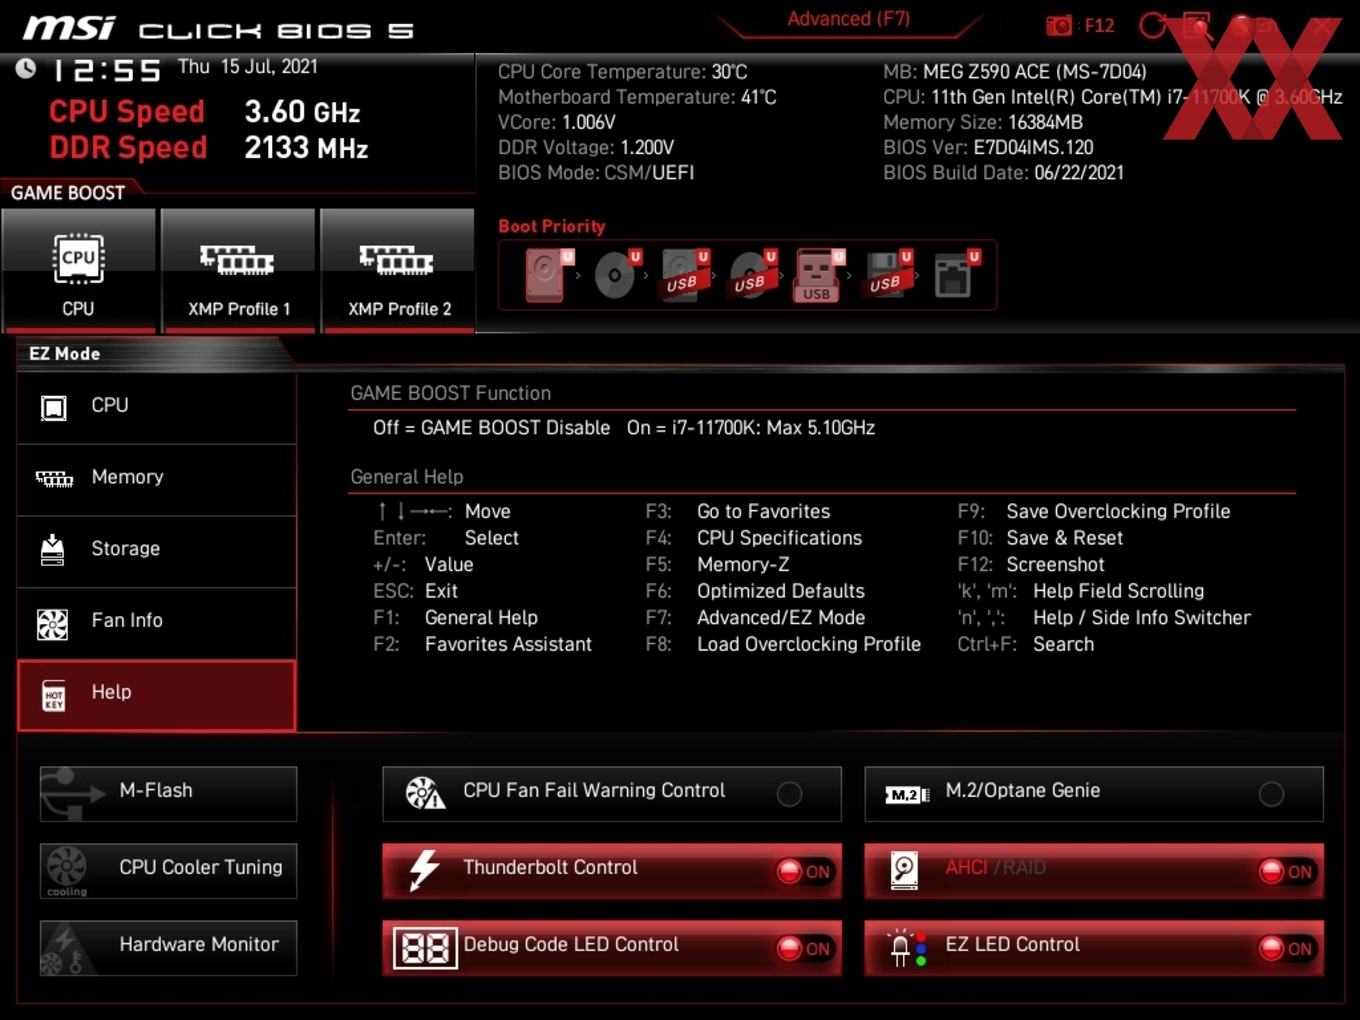Image resolution: width=1360 pixels, height=1020 pixels.
Task: Activate XMP Profile 1
Action: [x=238, y=270]
